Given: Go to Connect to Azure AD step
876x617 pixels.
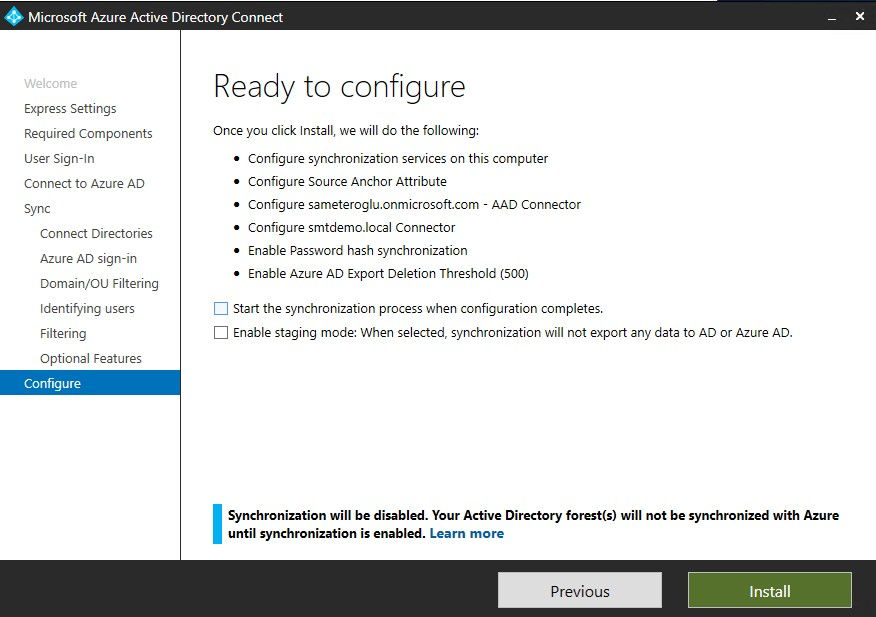Looking at the screenshot, I should tap(84, 183).
